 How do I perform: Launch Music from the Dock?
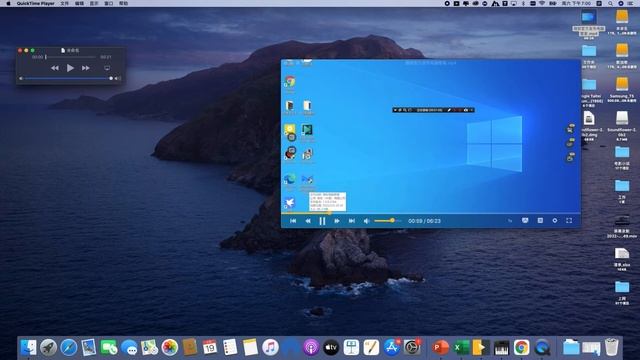270,347
